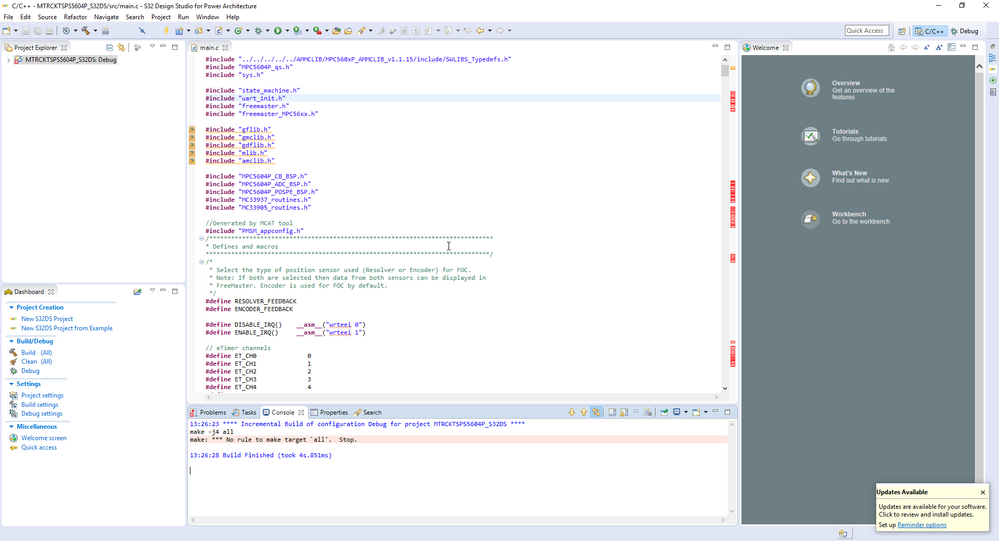Viewport: 999px width, 541px height.
Task: Click the New C source file icon
Action: (x=219, y=31)
